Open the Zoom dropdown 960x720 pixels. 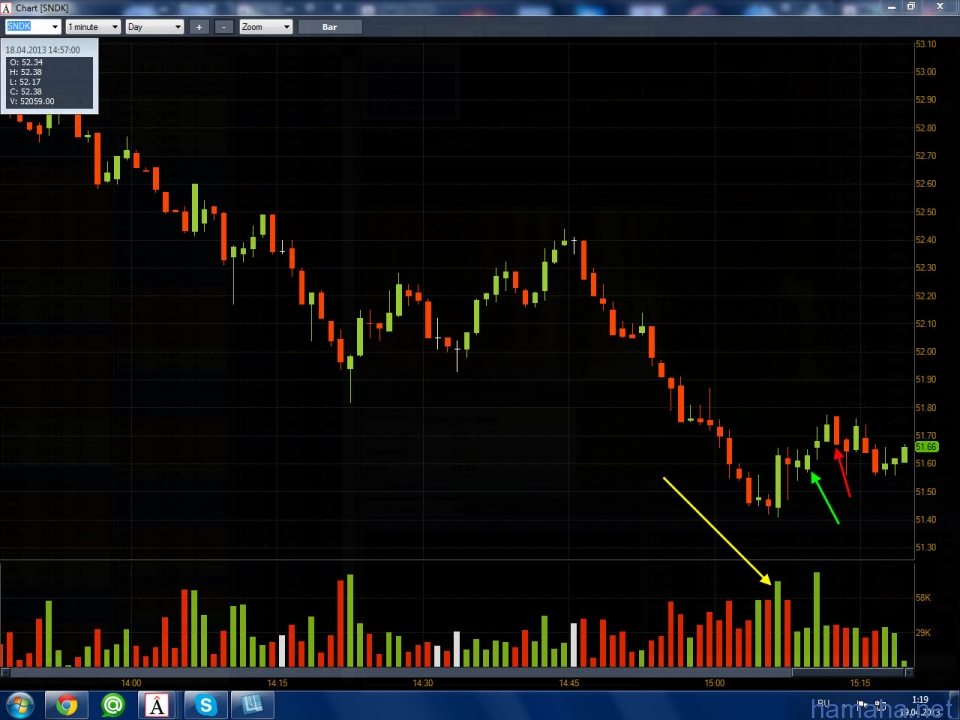click(x=287, y=27)
